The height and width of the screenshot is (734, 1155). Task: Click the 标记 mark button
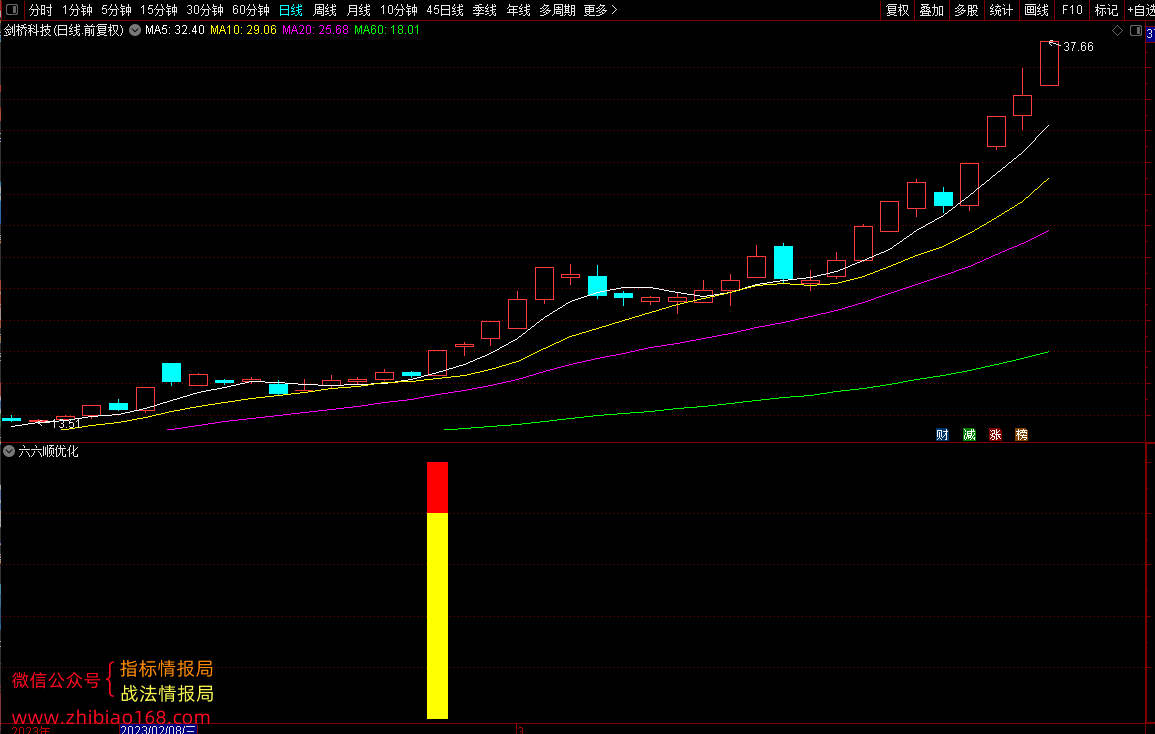pyautogui.click(x=1106, y=10)
